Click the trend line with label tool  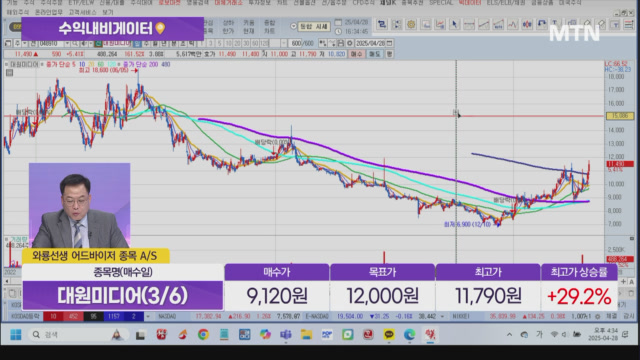498,25
